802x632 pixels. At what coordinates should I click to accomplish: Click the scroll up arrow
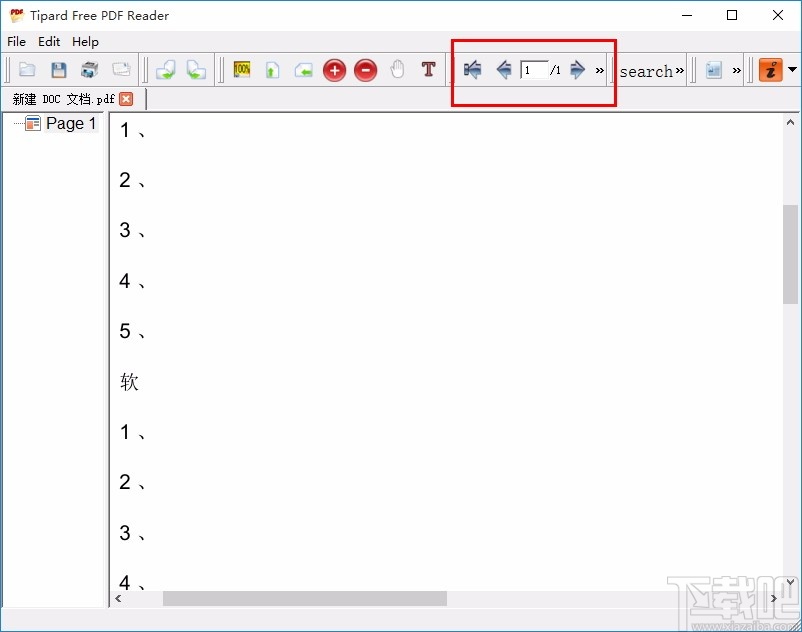tap(790, 122)
